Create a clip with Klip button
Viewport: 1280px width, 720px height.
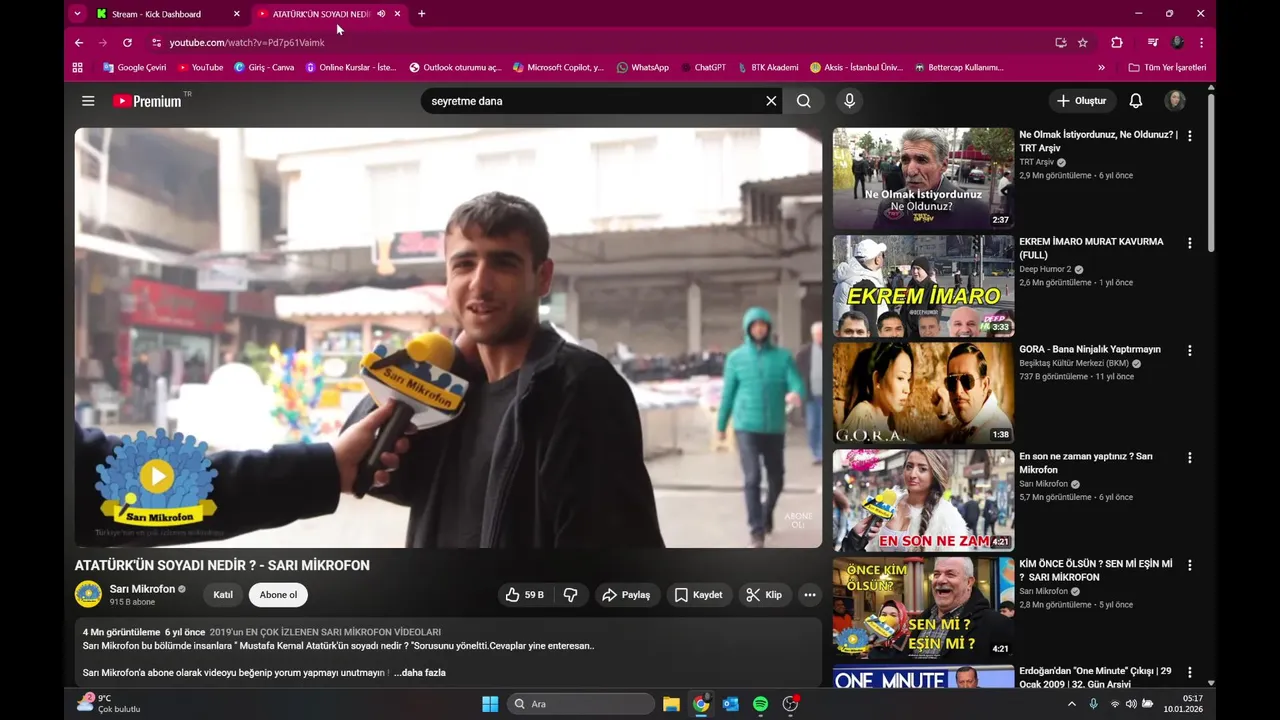click(764, 595)
